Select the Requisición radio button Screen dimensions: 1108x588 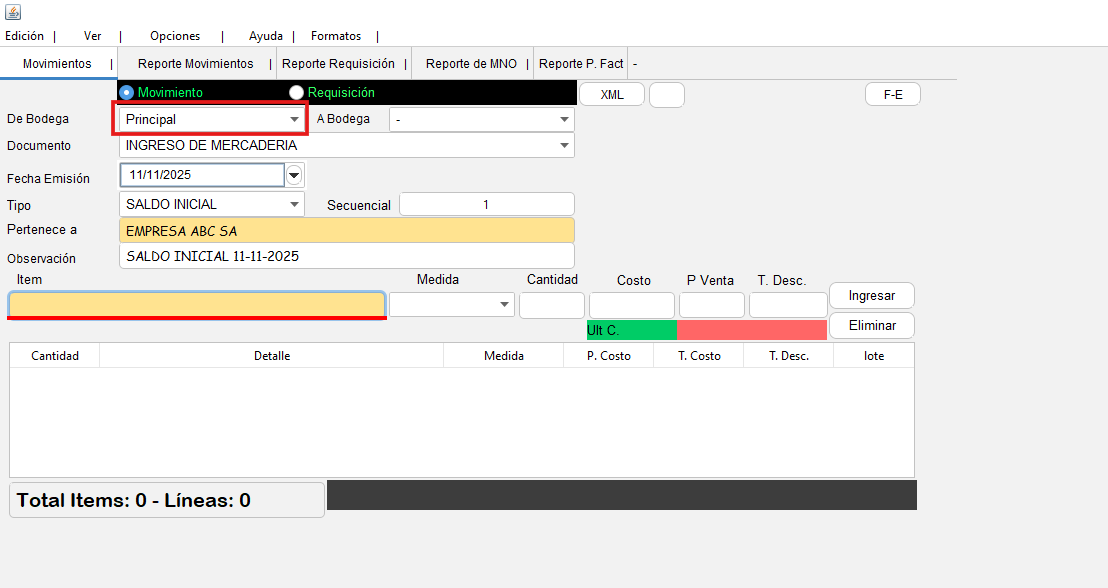click(x=297, y=92)
